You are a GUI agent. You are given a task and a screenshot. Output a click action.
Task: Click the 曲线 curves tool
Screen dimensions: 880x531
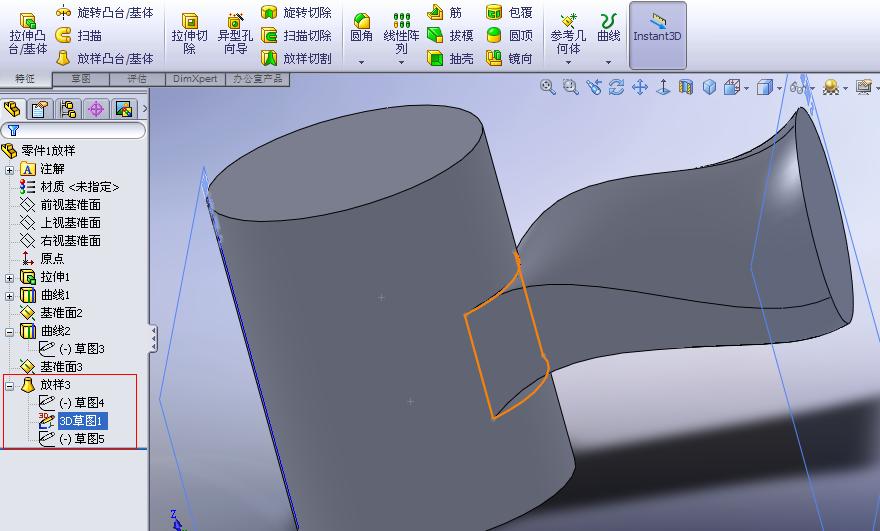coord(608,28)
